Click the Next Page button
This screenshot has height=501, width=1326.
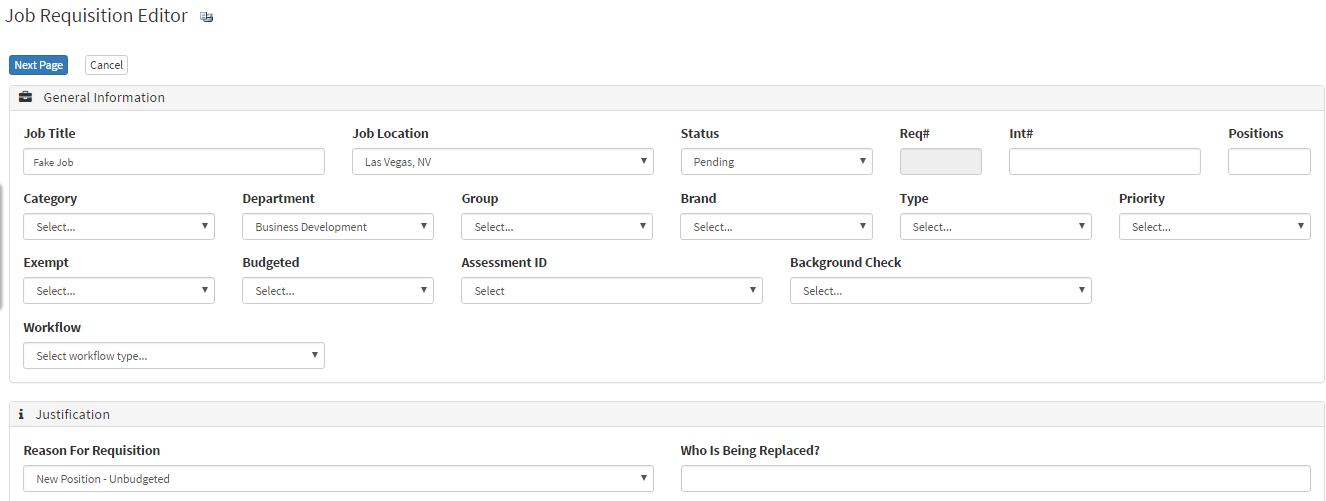coord(39,65)
